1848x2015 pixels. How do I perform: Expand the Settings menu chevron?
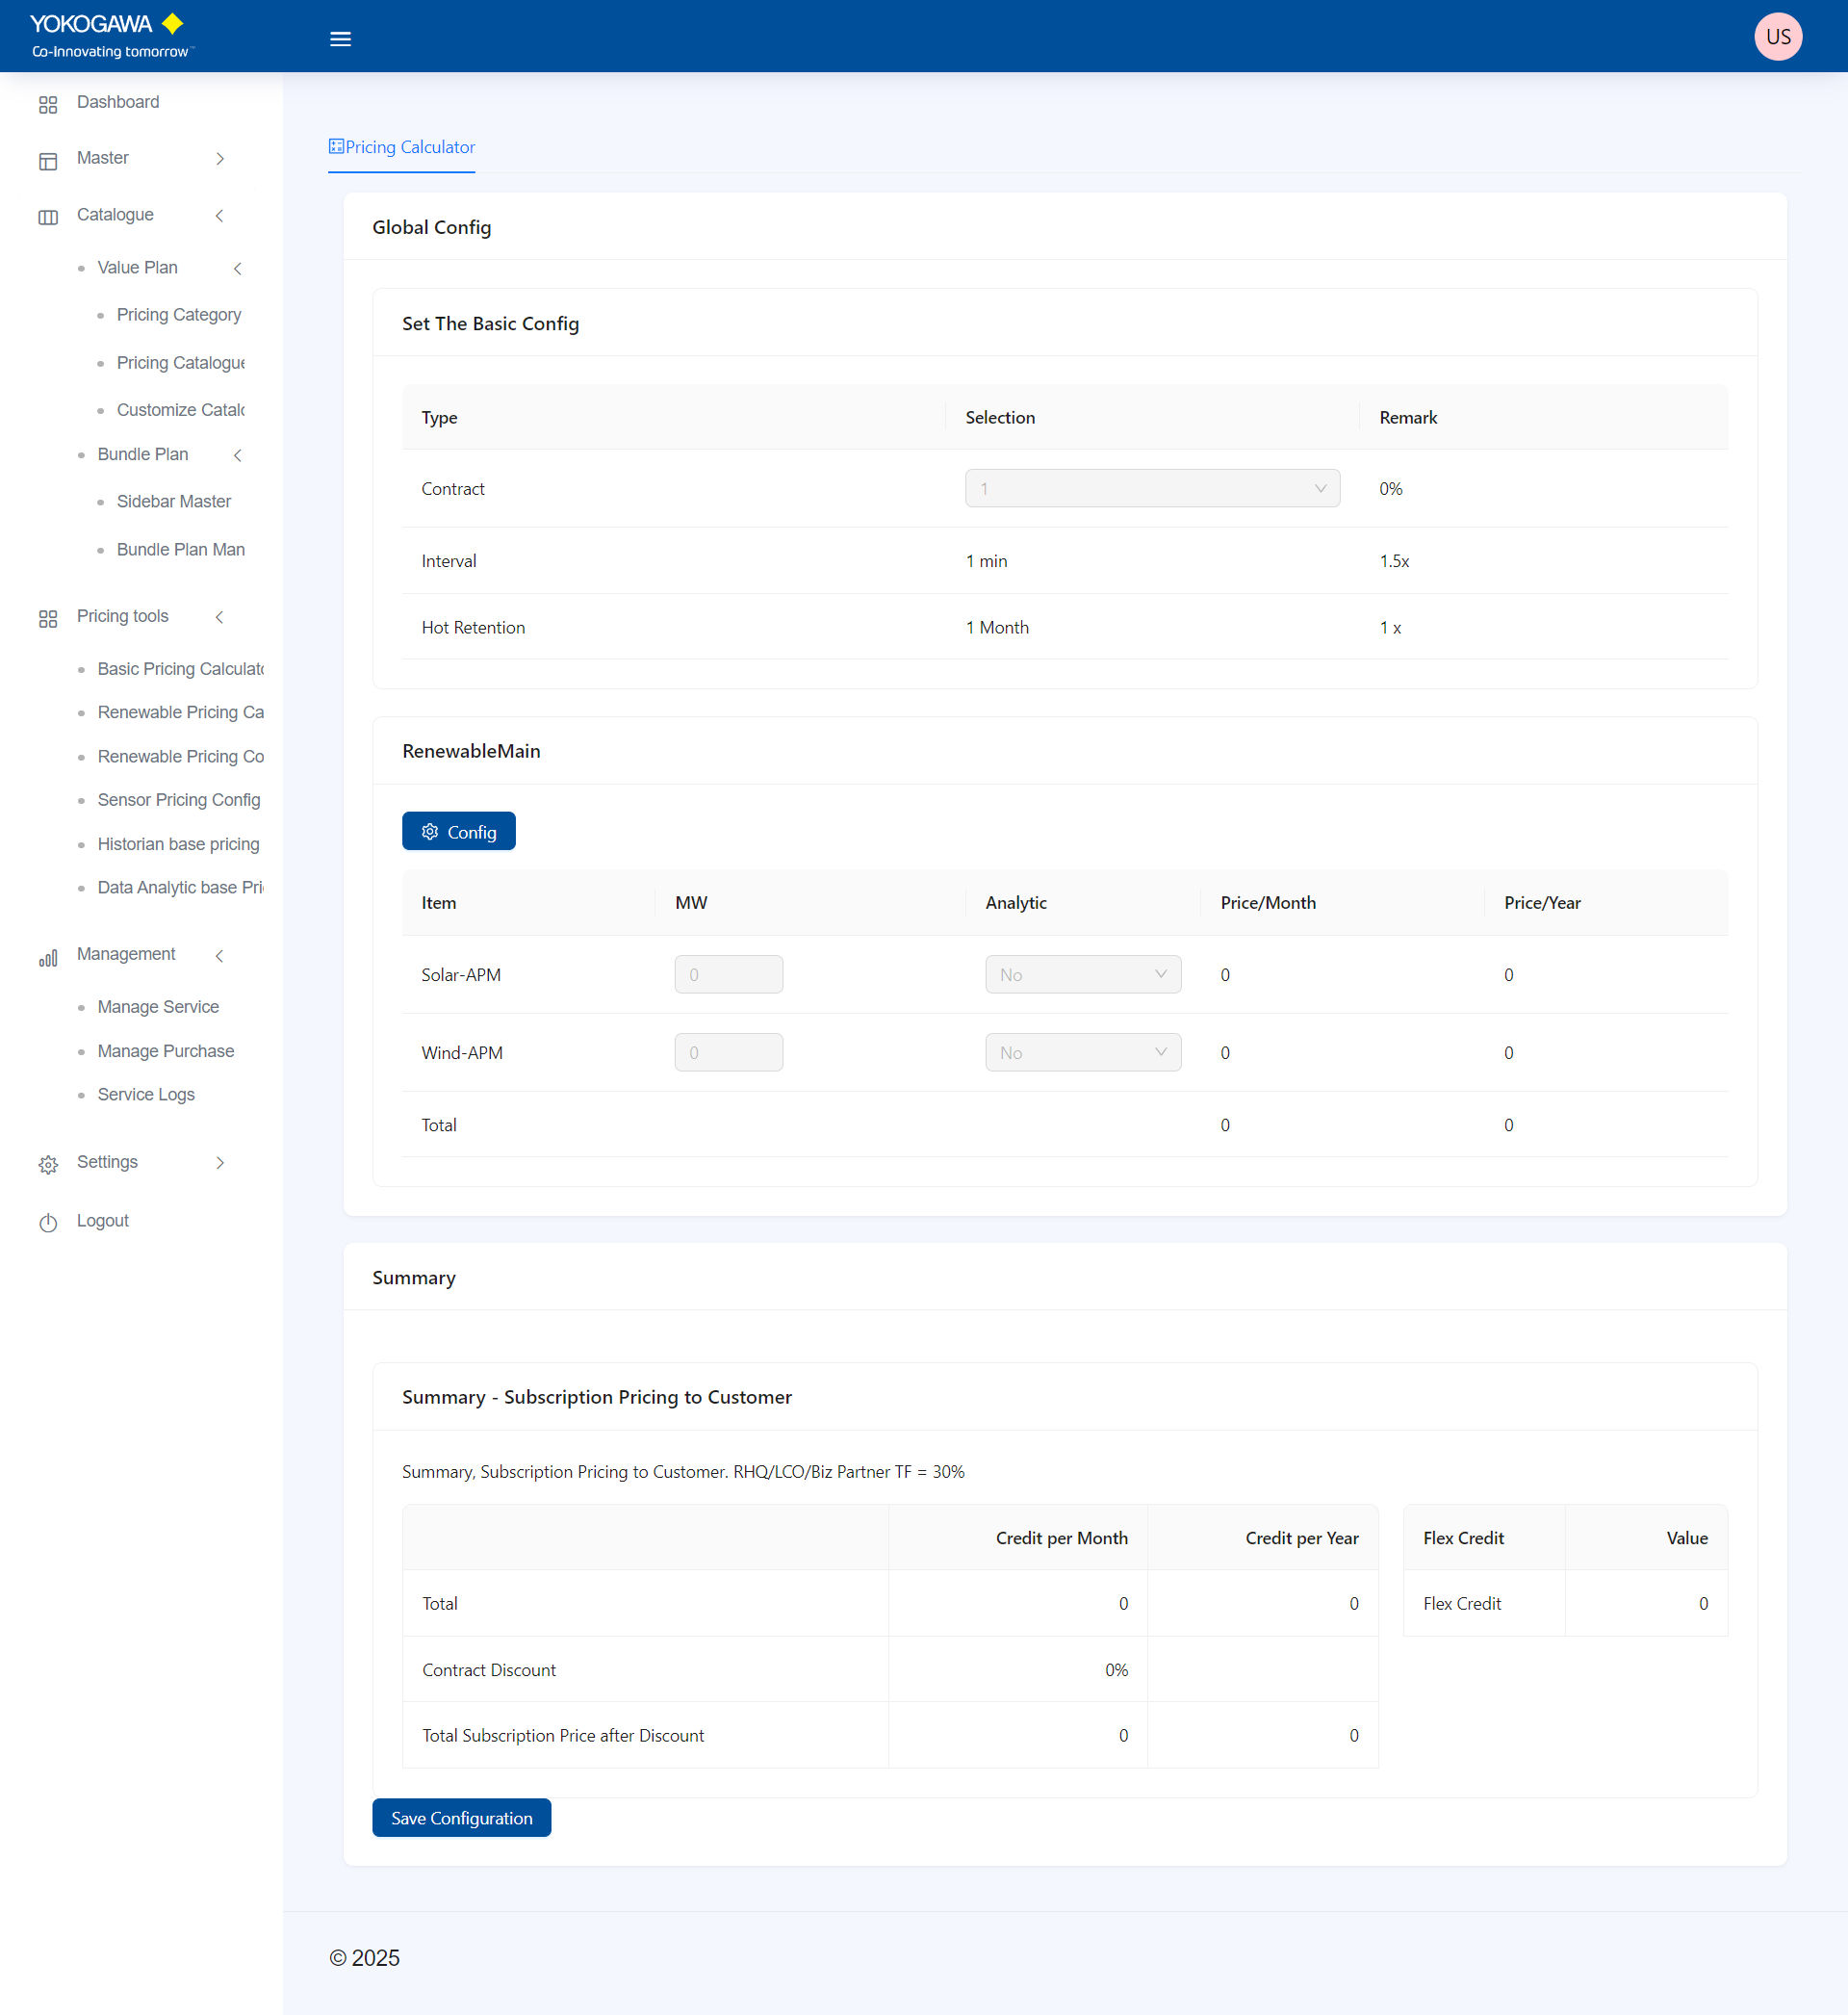(220, 1162)
